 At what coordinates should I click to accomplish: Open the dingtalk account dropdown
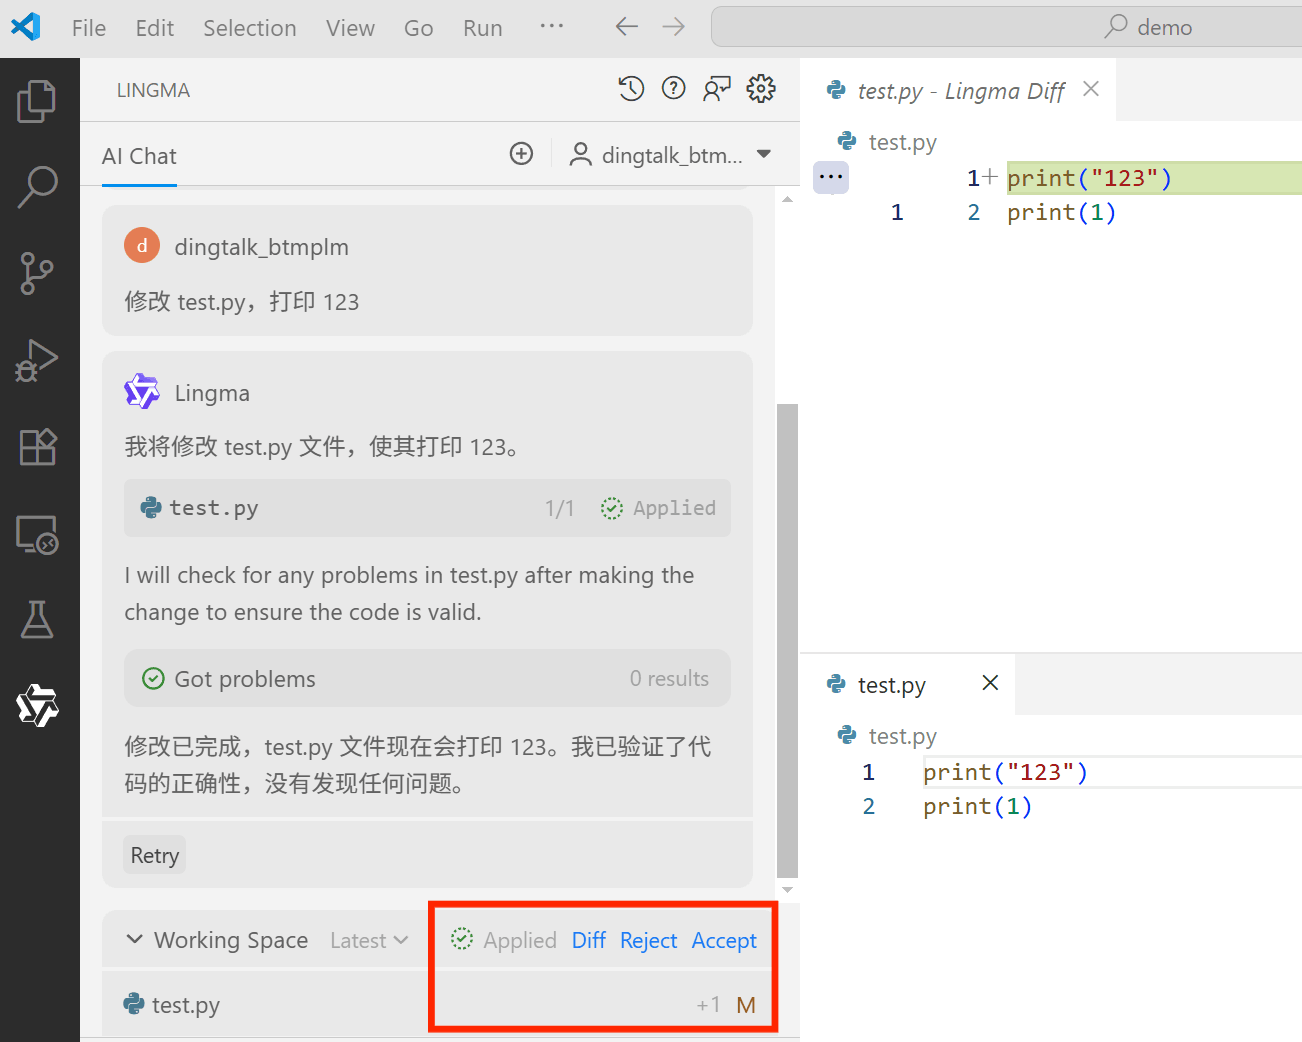click(671, 155)
